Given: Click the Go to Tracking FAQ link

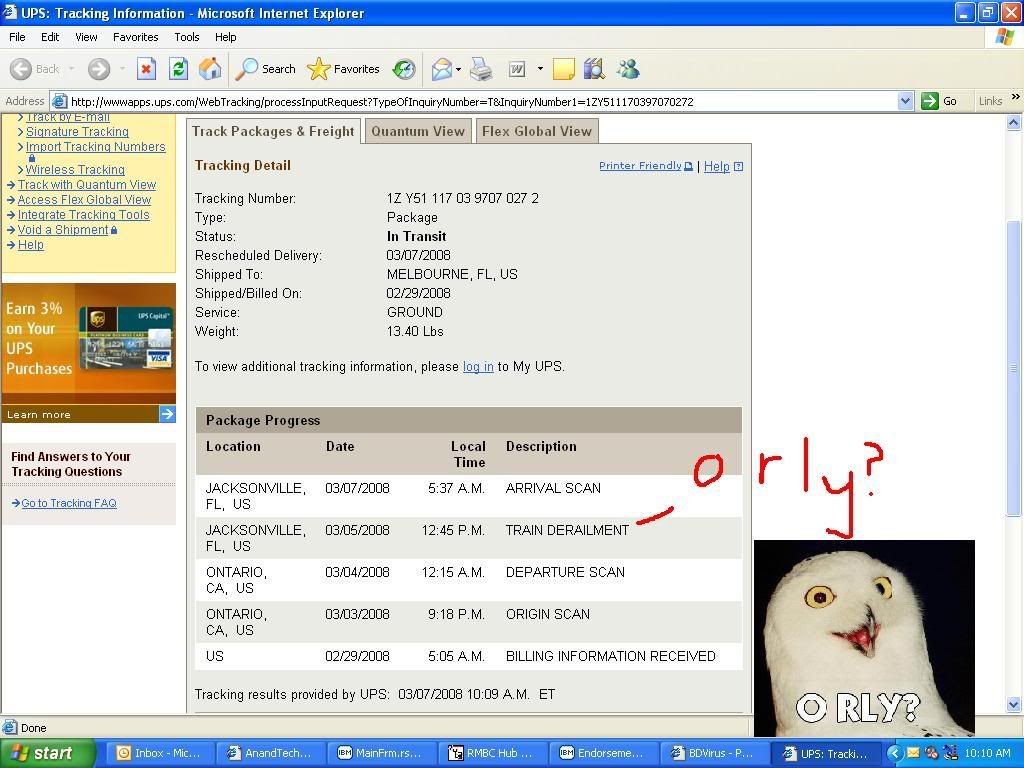Looking at the screenshot, I should (68, 503).
